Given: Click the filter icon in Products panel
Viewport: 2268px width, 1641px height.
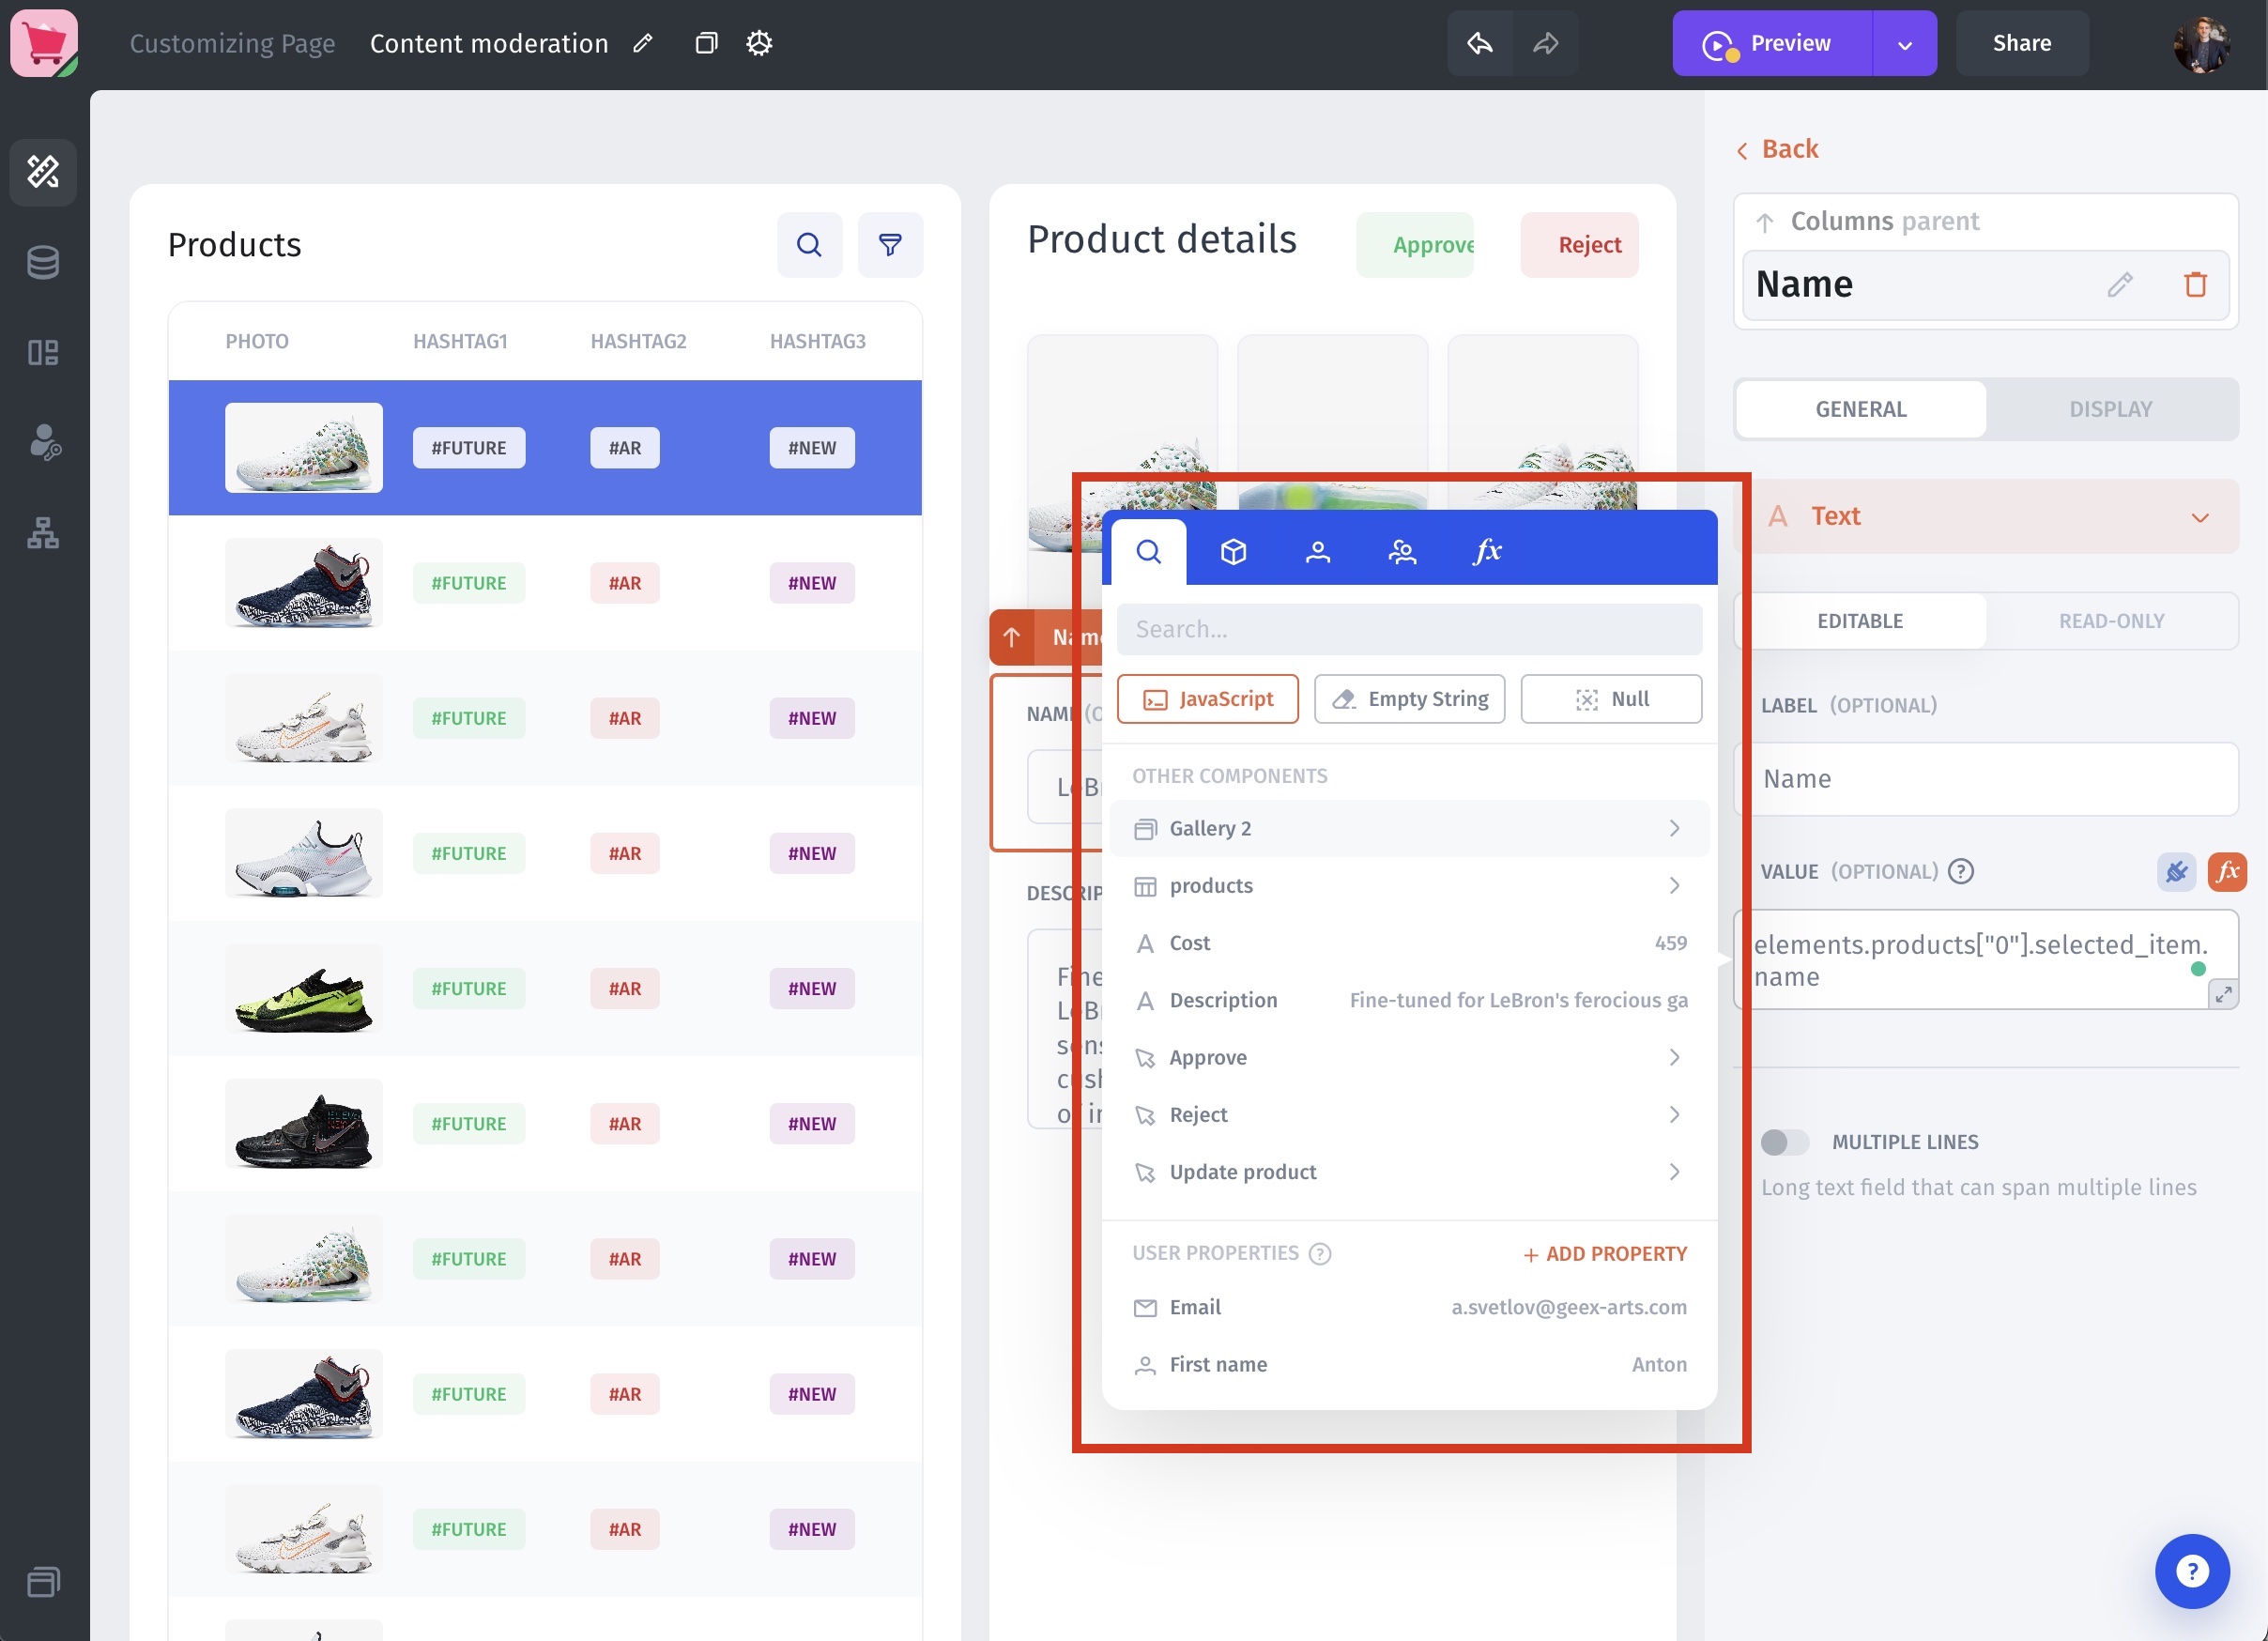Looking at the screenshot, I should coord(889,245).
